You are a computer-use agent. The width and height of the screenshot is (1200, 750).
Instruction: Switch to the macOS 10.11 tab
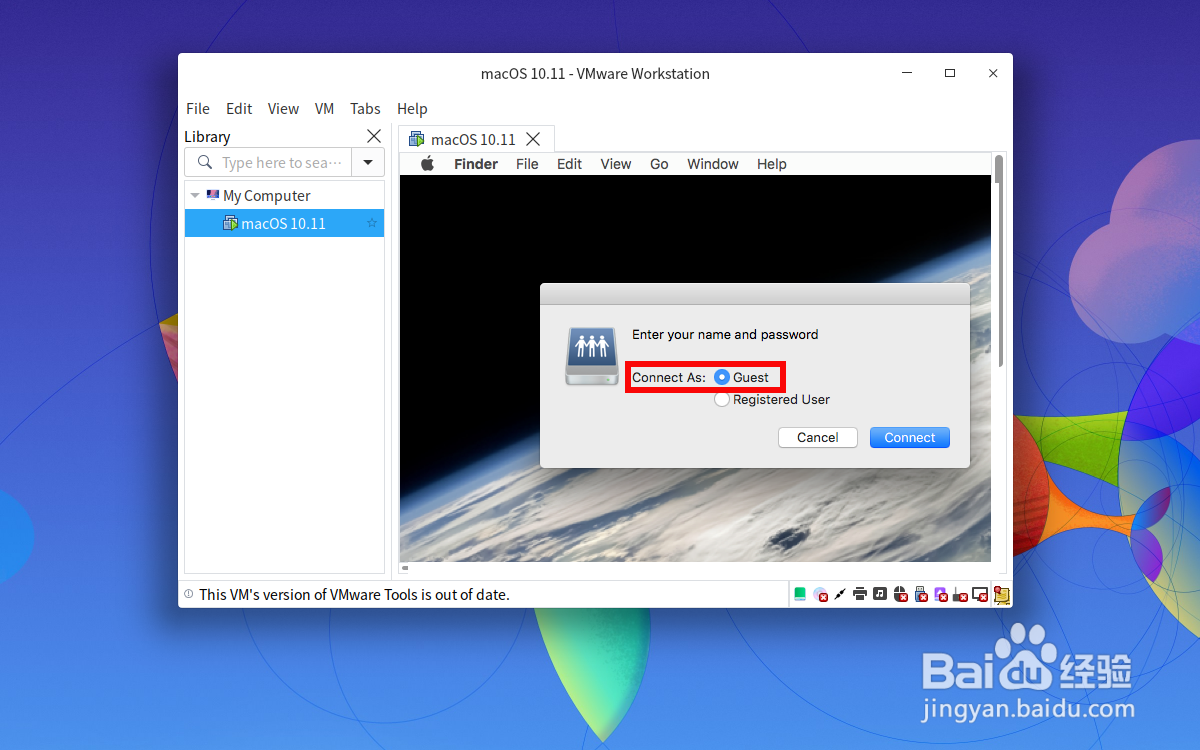(x=476, y=139)
